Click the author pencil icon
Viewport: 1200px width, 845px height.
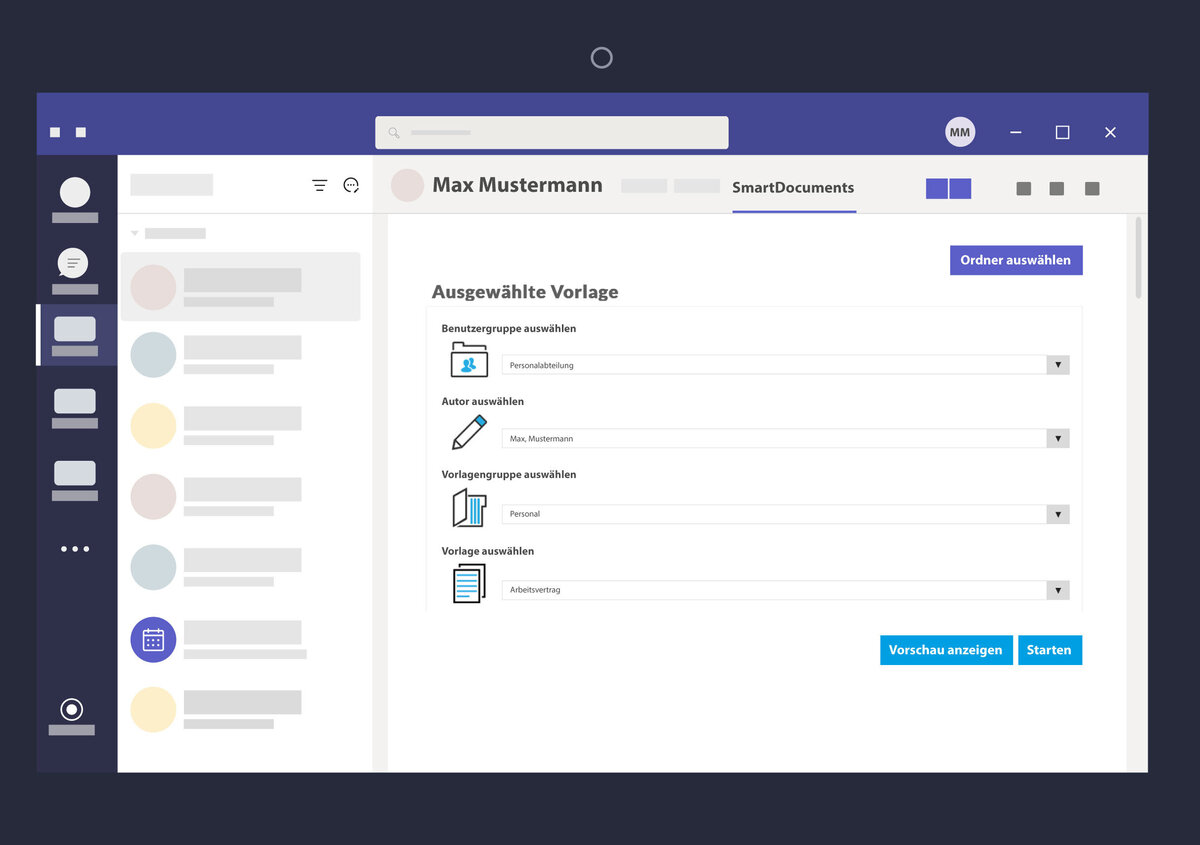point(468,433)
